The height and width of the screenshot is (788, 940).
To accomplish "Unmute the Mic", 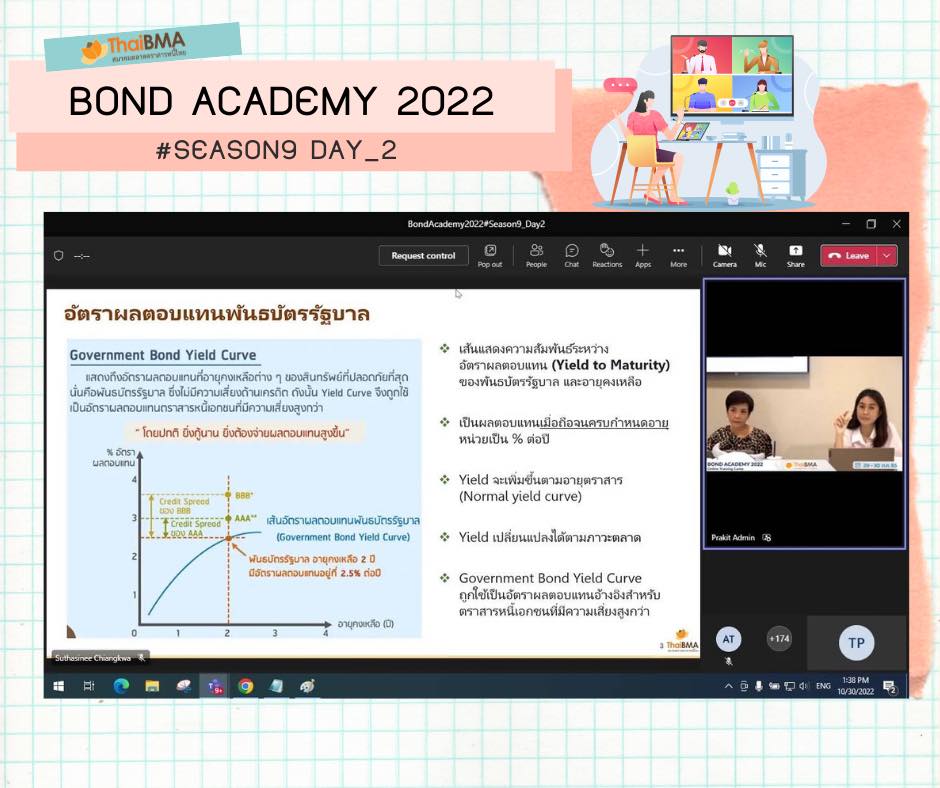I will pos(760,255).
